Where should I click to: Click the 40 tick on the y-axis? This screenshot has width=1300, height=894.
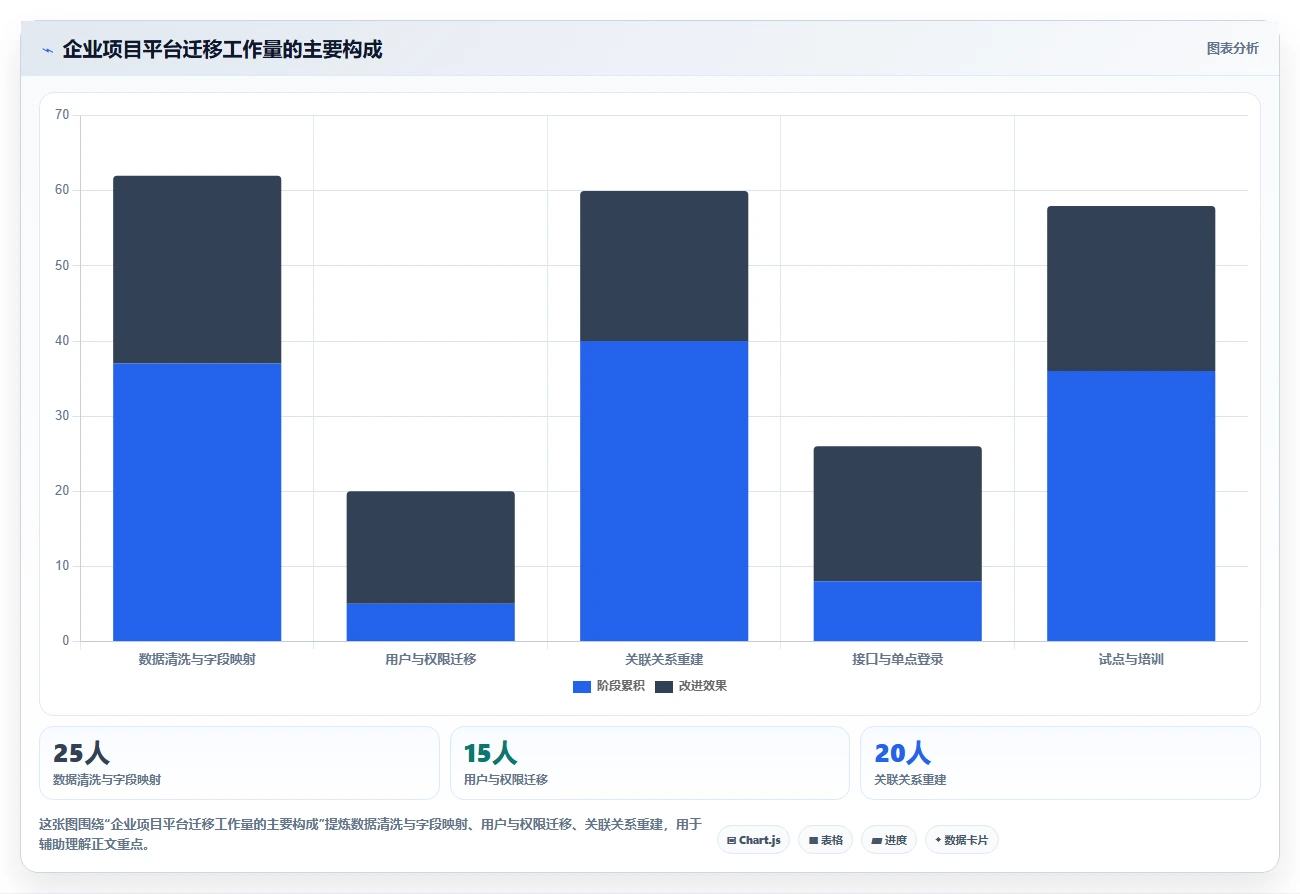pos(62,341)
